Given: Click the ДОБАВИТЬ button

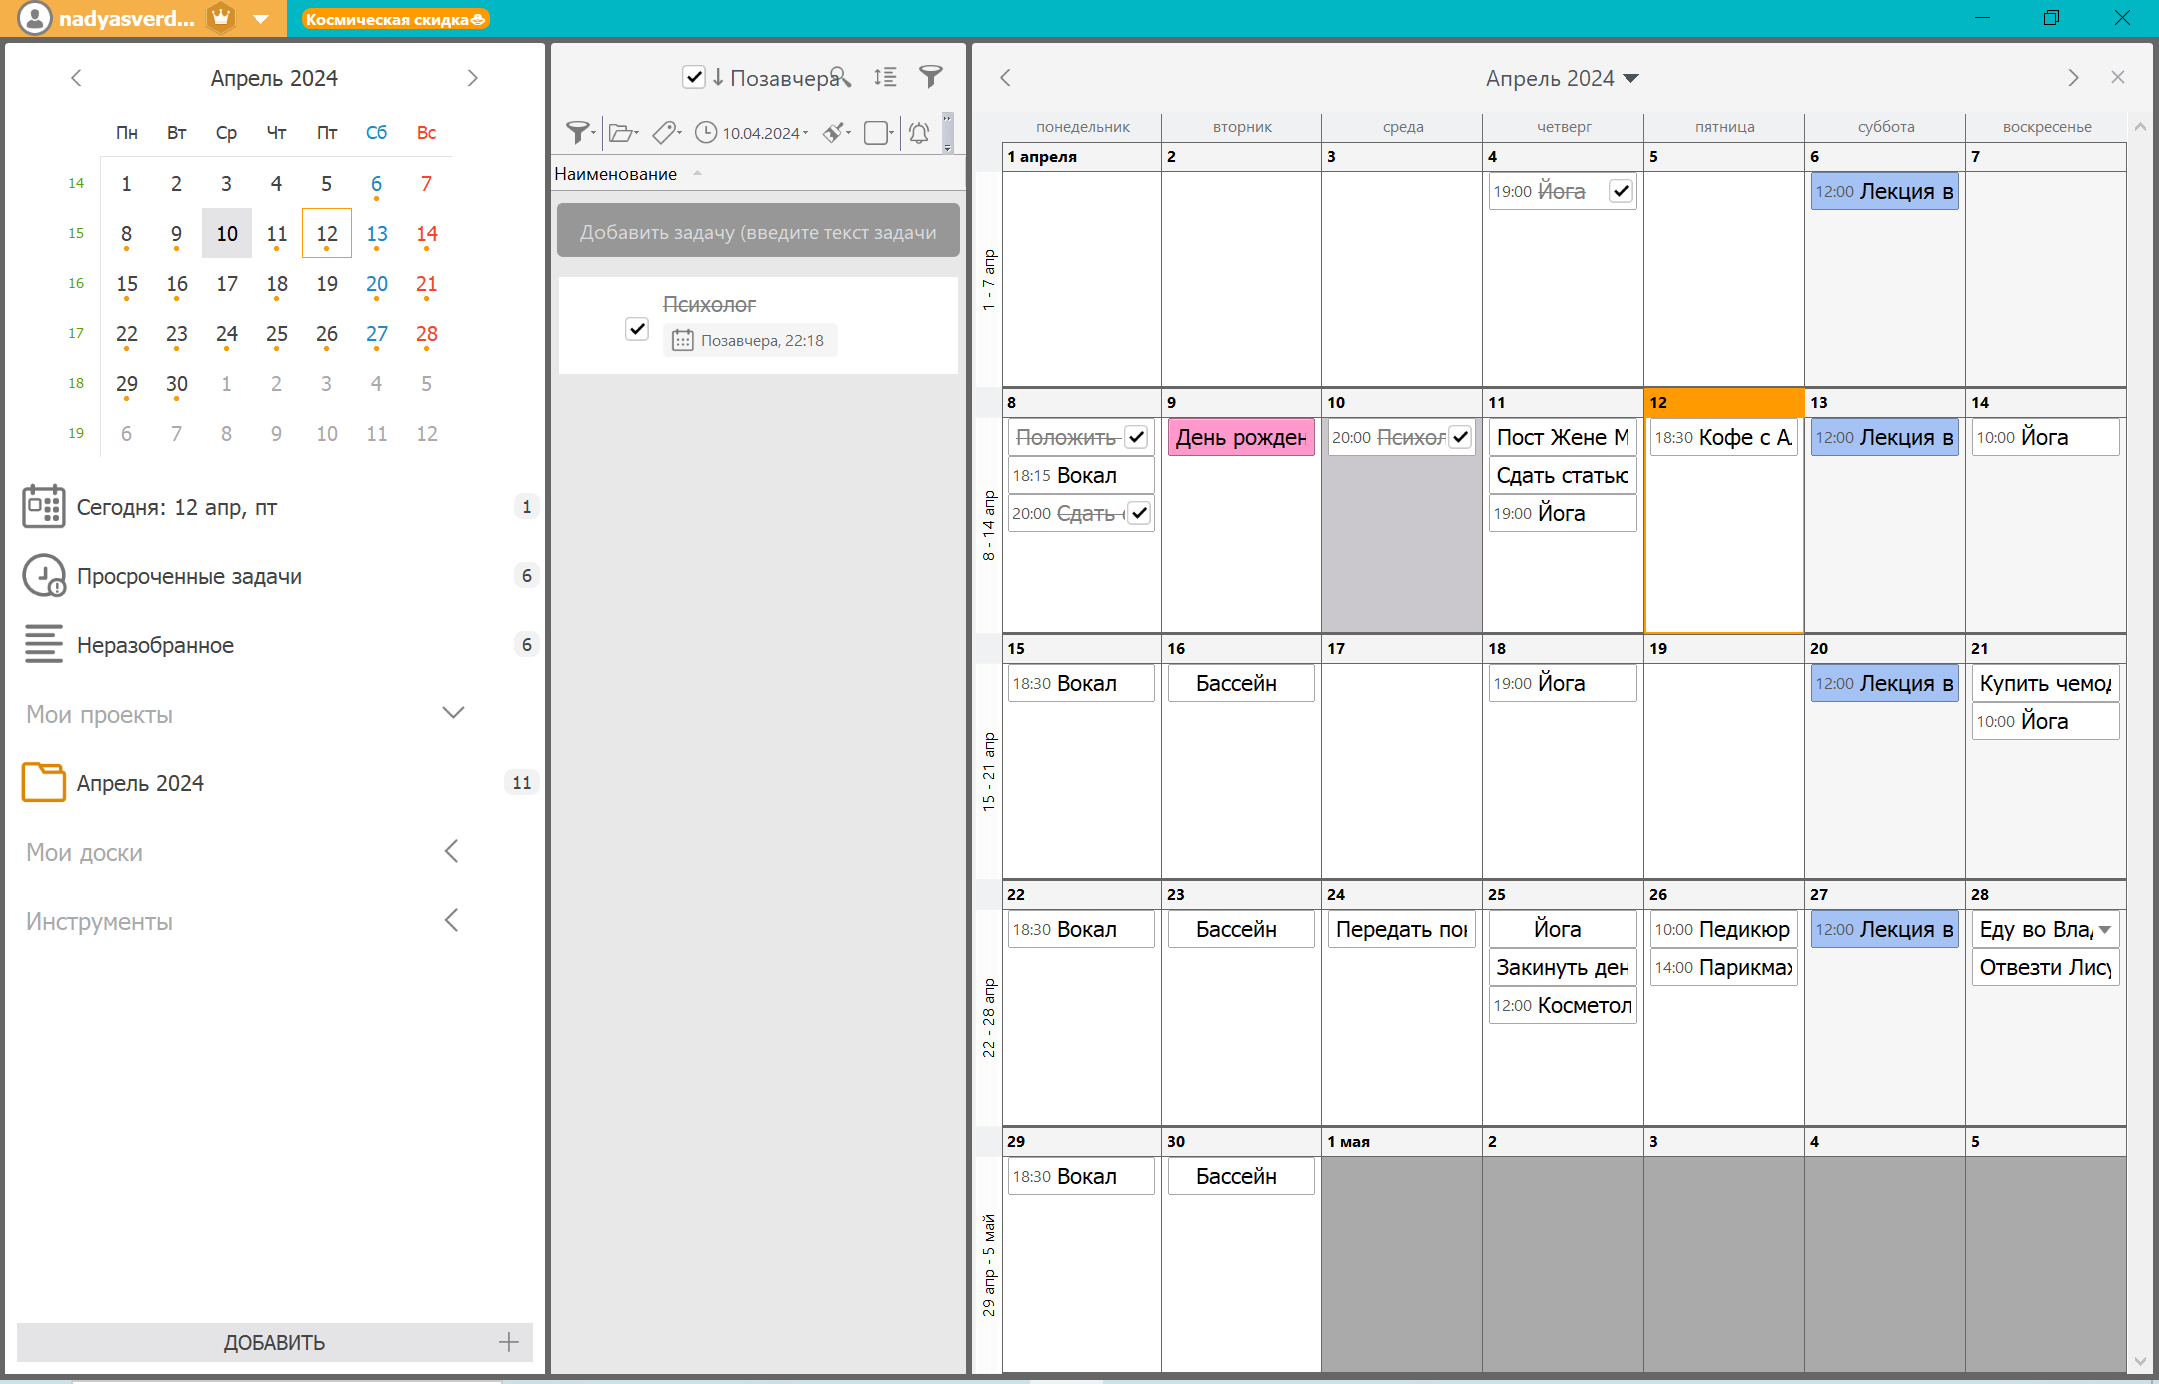Looking at the screenshot, I should coord(274,1342).
